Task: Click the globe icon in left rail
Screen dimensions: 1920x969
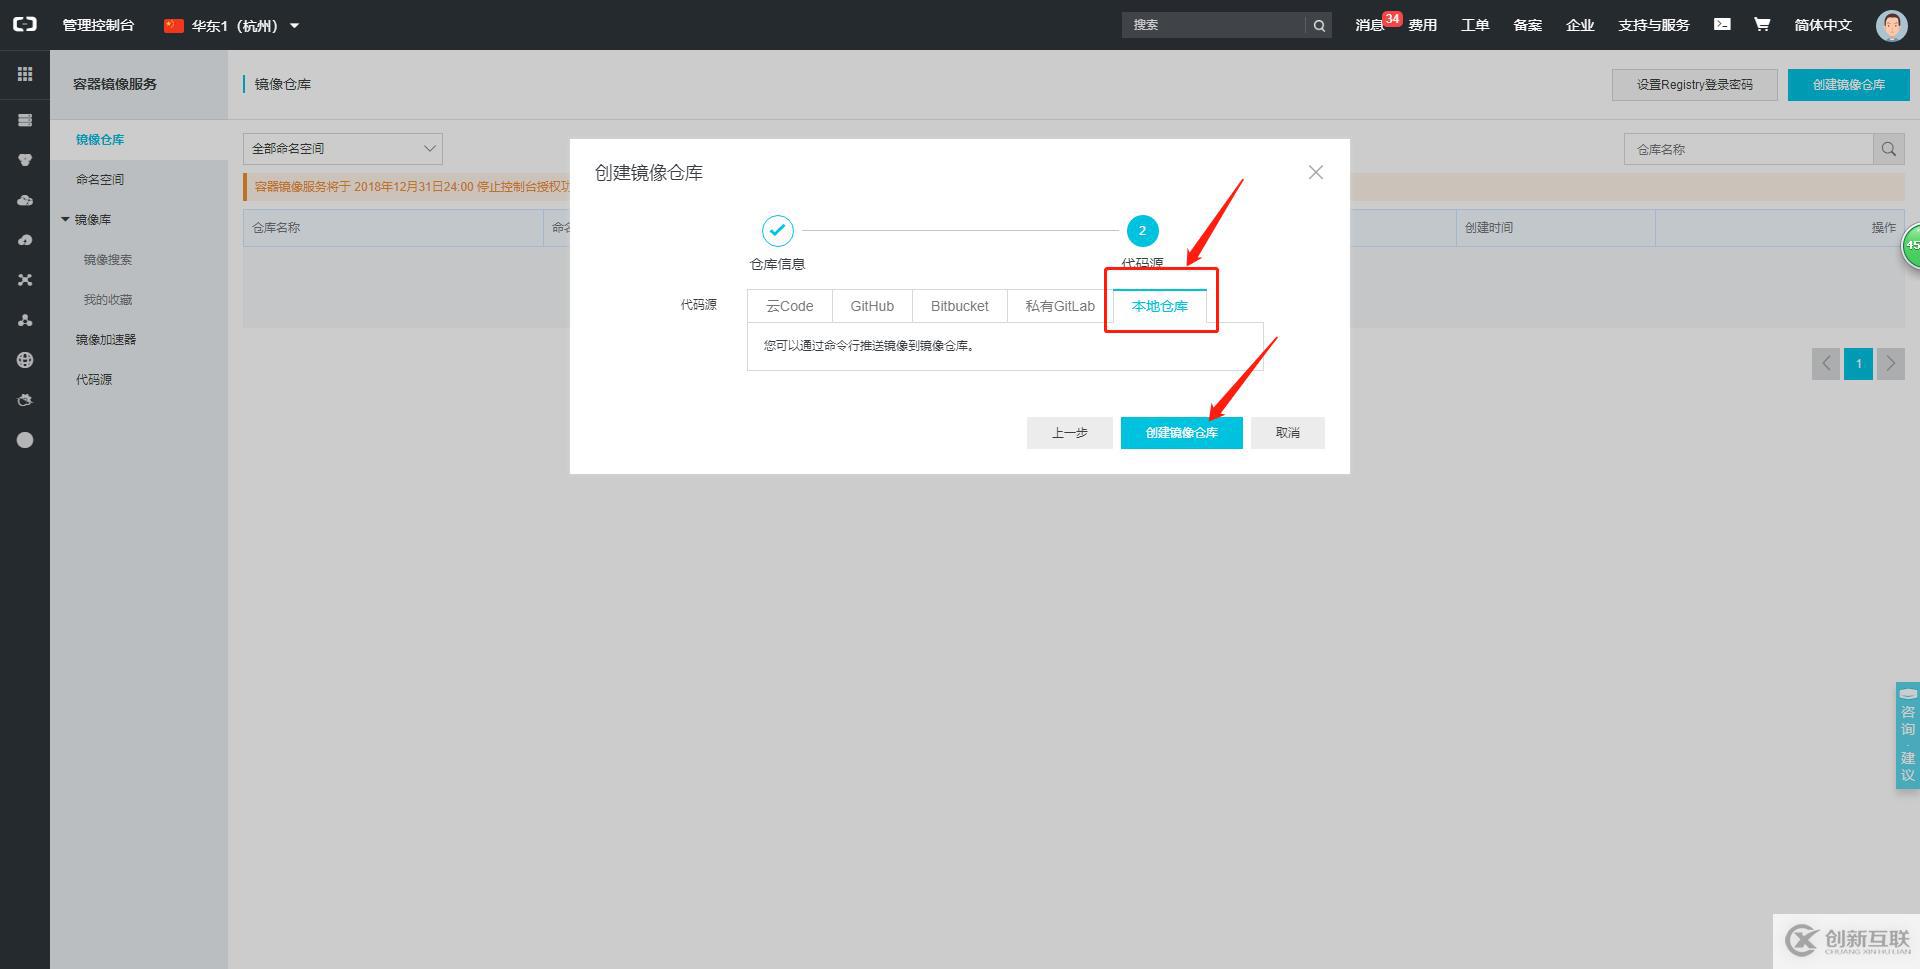Action: tap(25, 360)
